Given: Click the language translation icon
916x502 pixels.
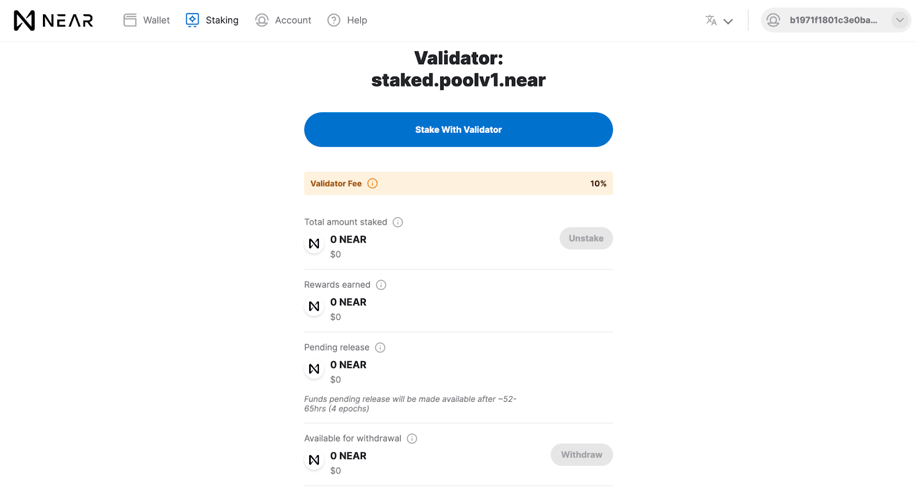Looking at the screenshot, I should click(x=711, y=20).
